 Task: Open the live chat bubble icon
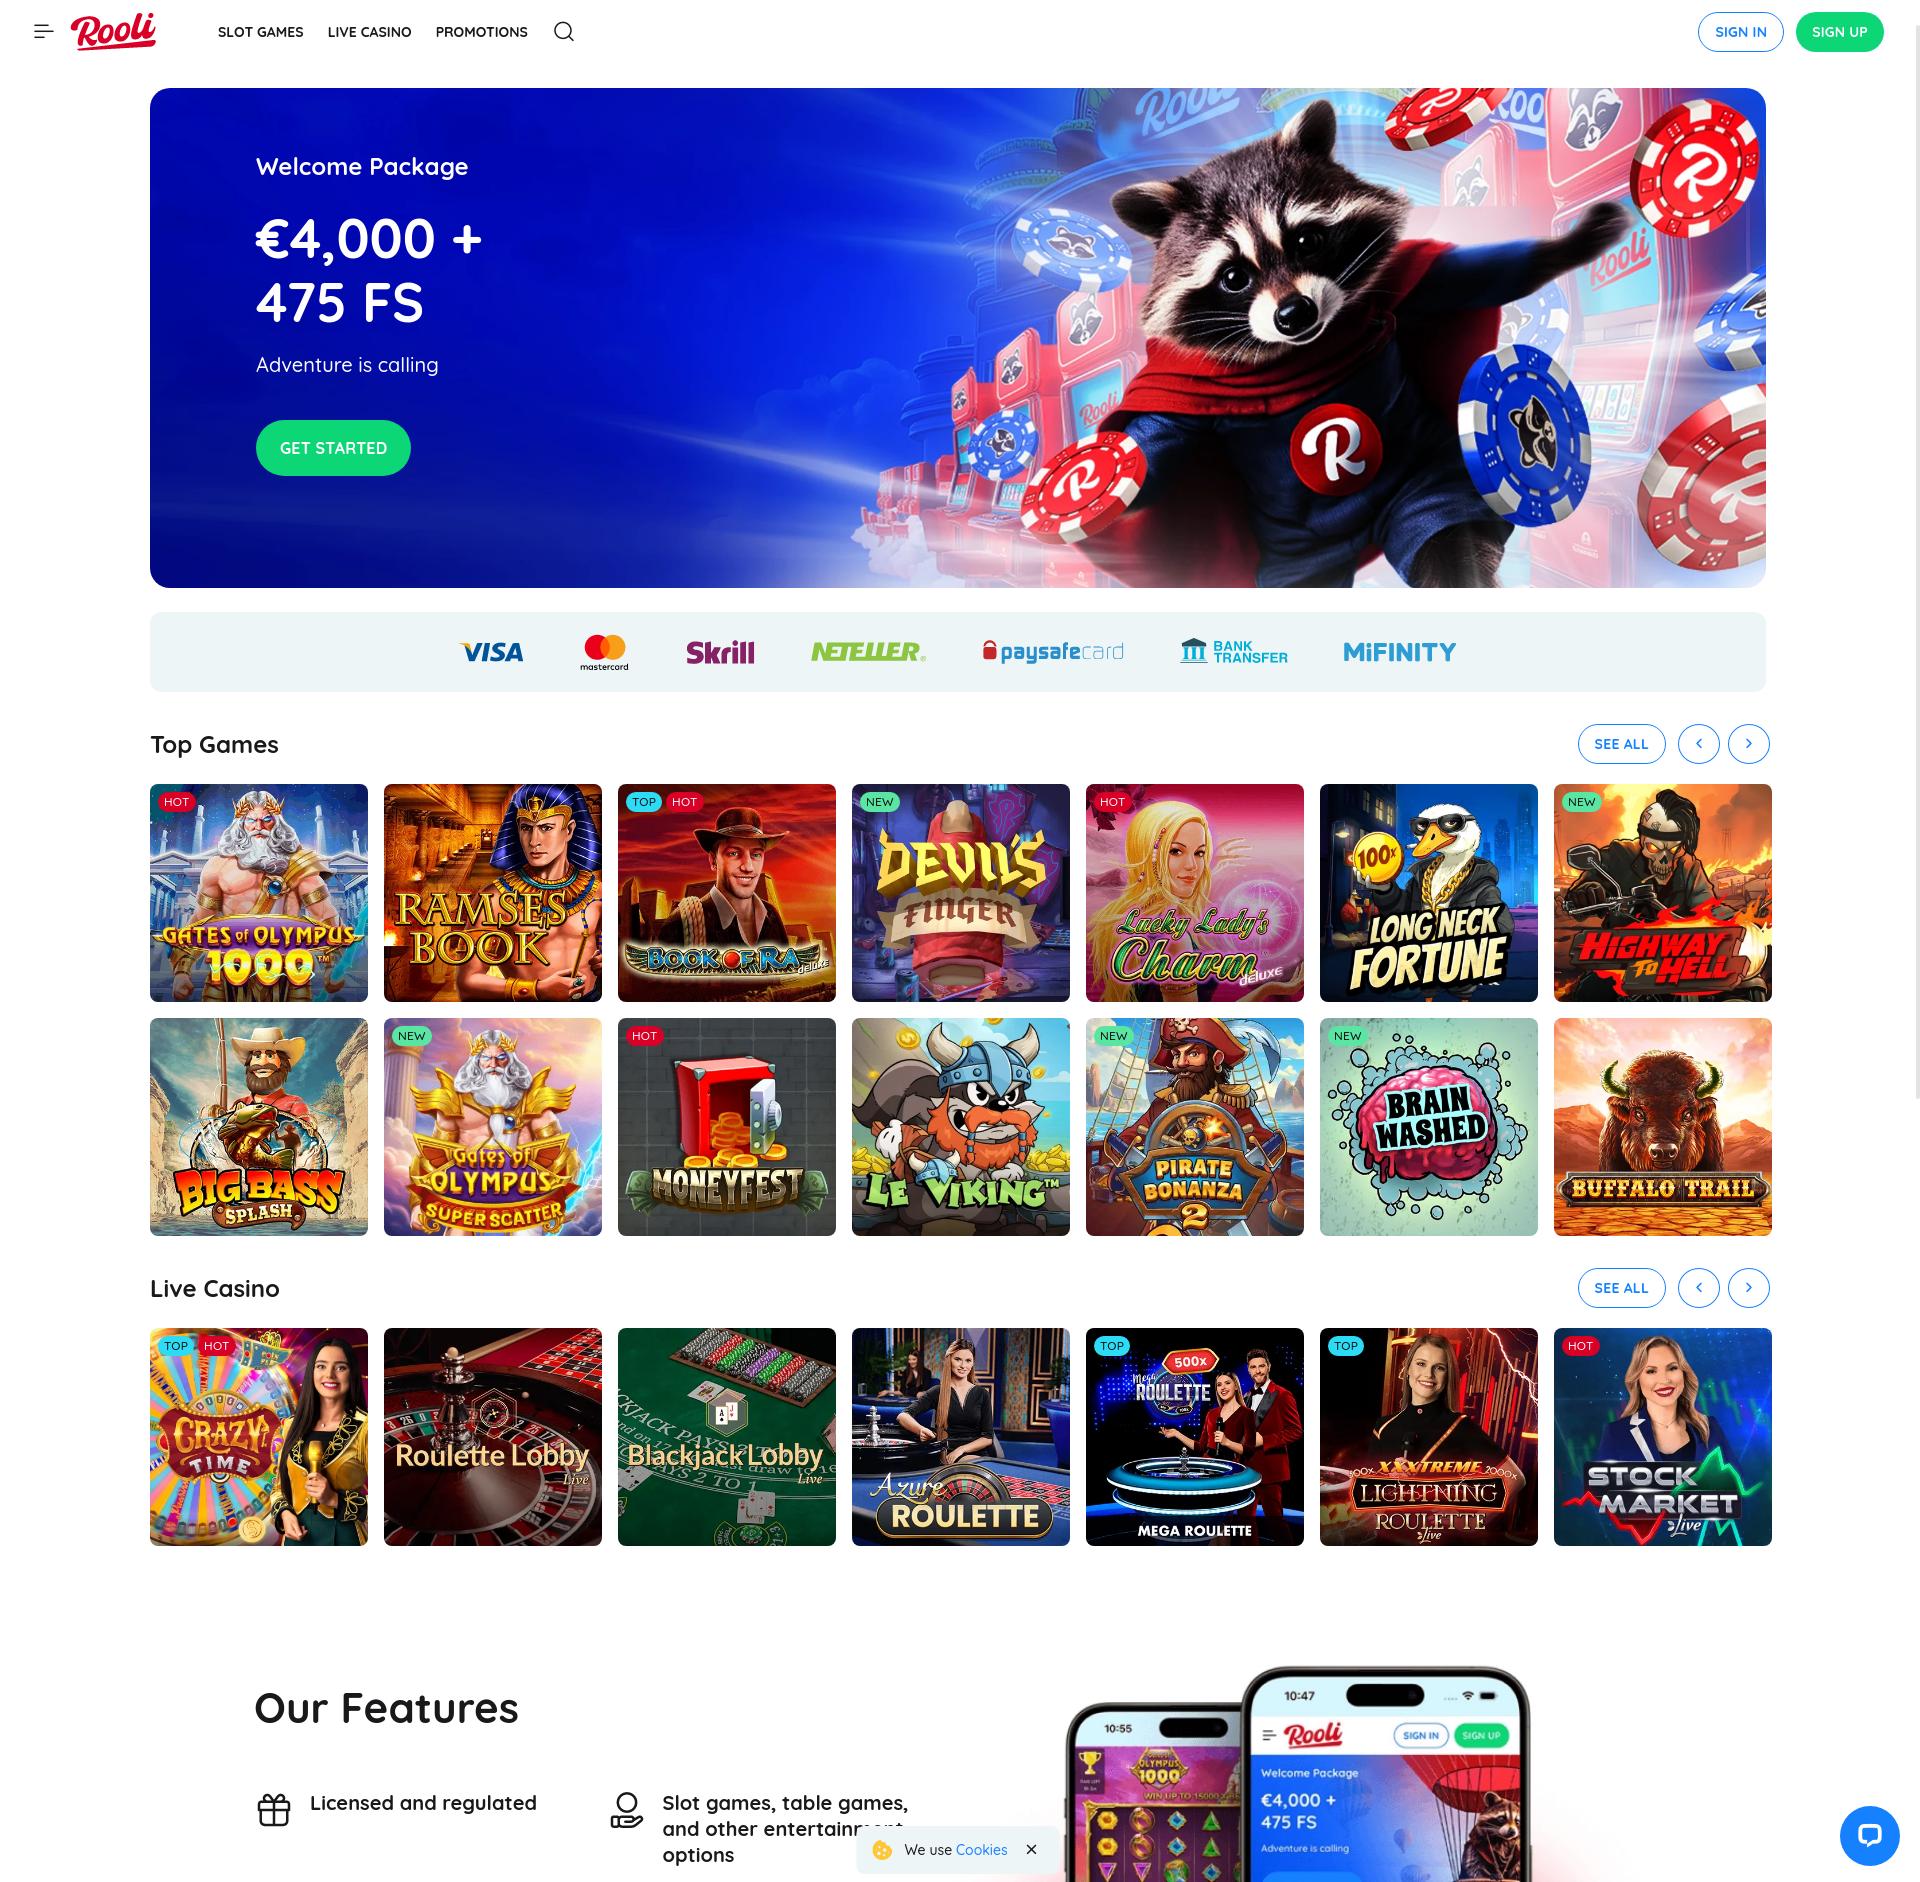click(1869, 1835)
